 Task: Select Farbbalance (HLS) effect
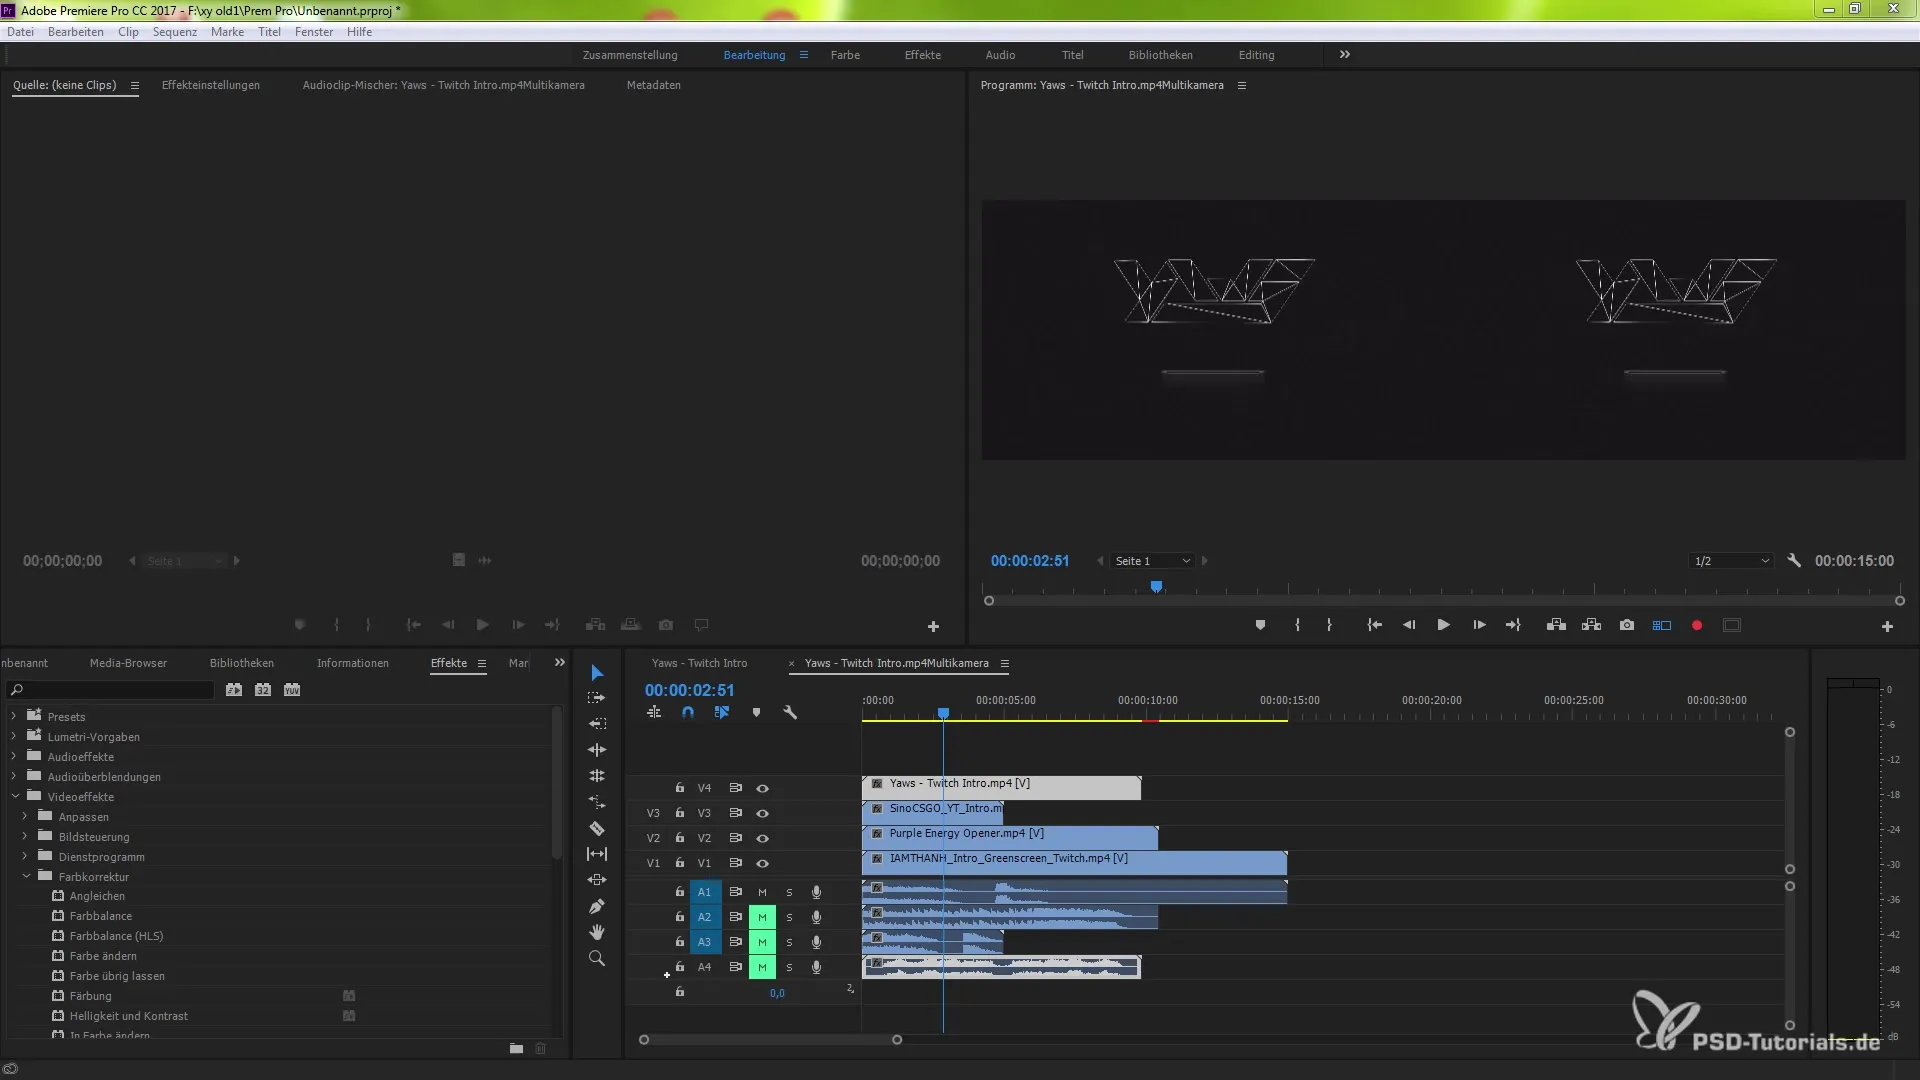[116, 936]
